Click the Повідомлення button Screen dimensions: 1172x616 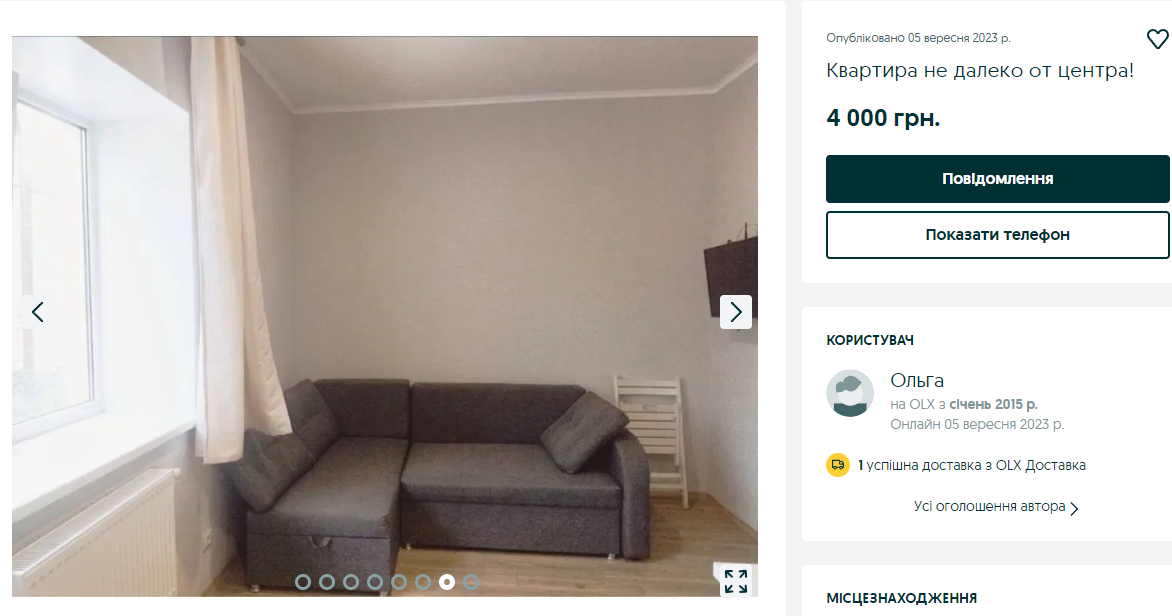[x=997, y=179]
